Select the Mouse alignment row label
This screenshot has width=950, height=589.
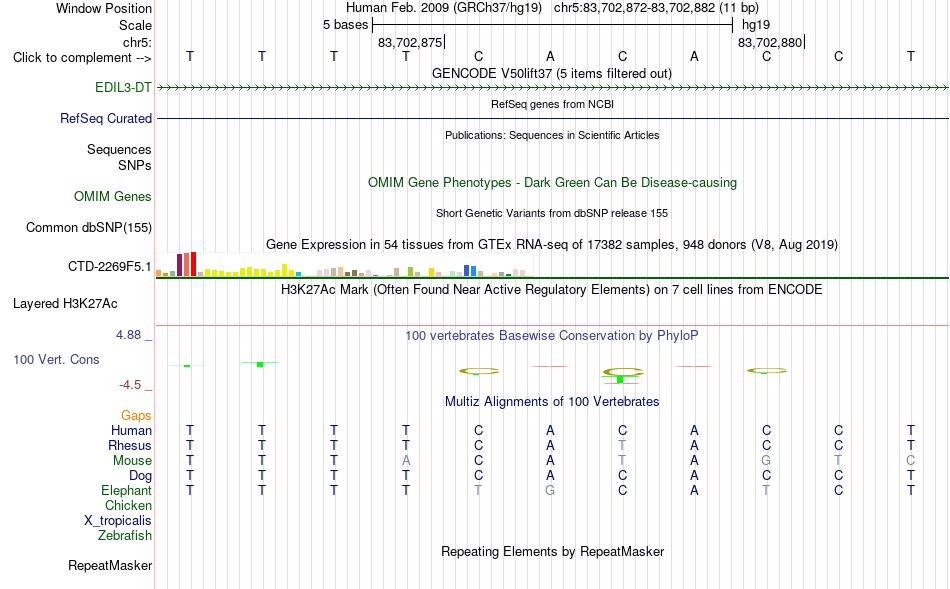tap(133, 461)
